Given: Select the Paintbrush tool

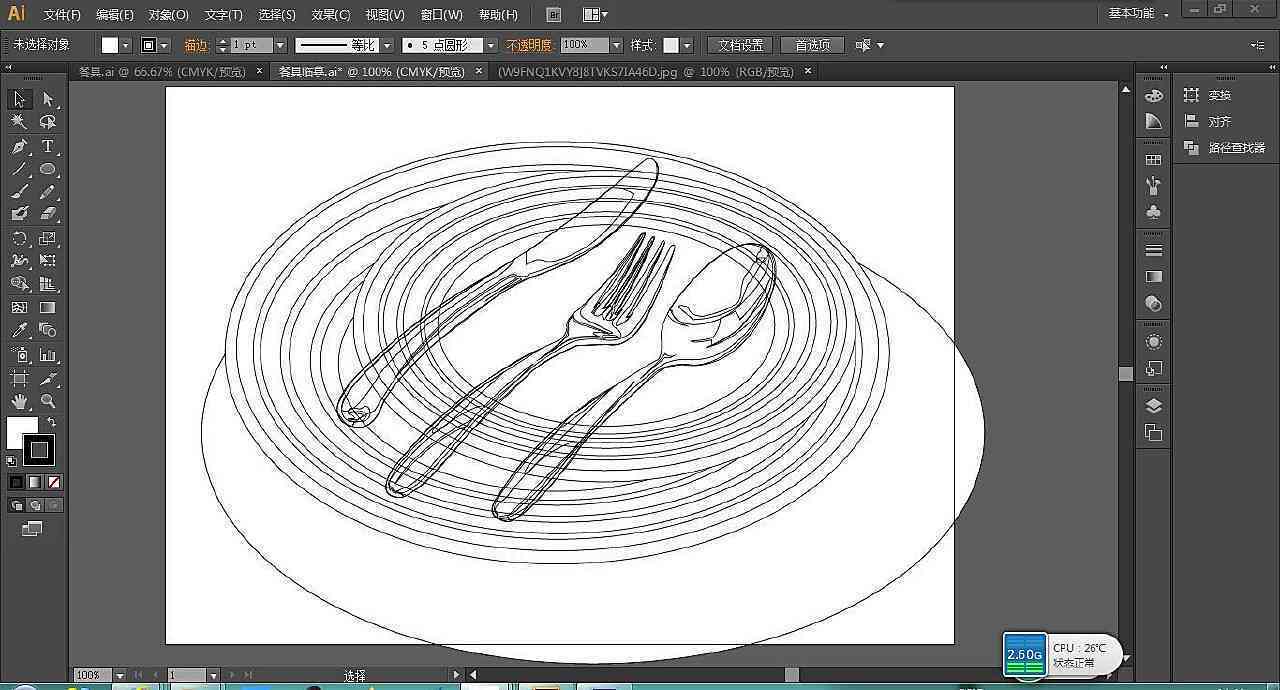Looking at the screenshot, I should point(19,192).
